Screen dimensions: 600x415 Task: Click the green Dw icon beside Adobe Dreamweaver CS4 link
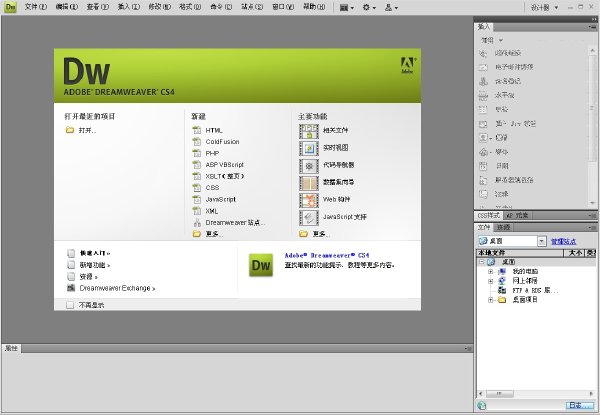coord(261,265)
